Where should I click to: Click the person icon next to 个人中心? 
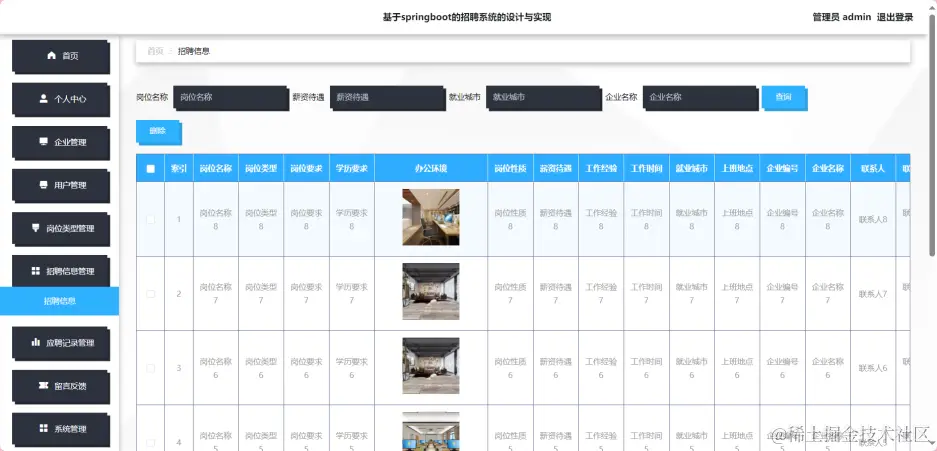tap(43, 99)
